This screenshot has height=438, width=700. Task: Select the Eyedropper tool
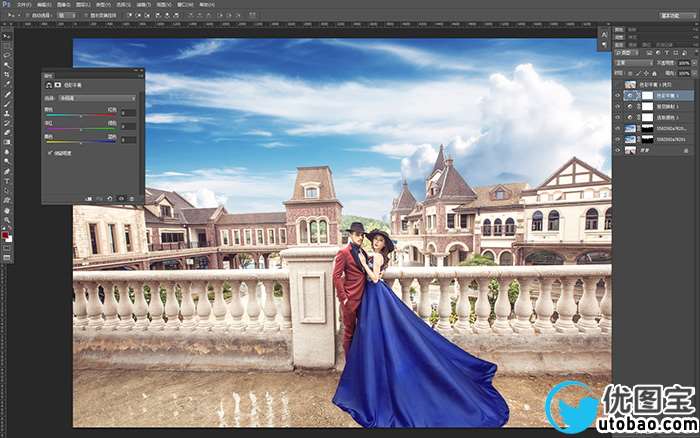click(x=7, y=84)
